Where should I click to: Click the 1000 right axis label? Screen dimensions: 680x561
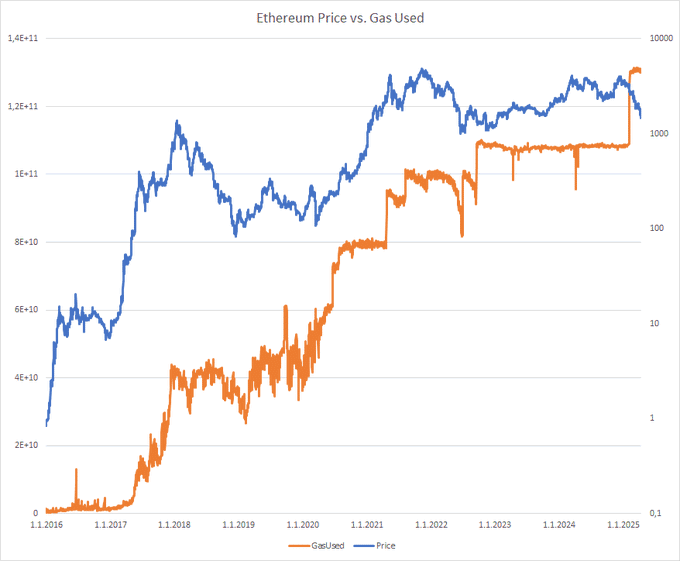(x=659, y=134)
